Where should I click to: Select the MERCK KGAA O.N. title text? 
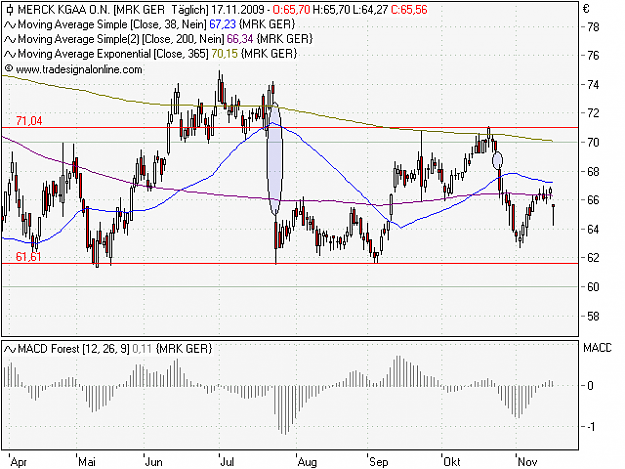tap(64, 10)
